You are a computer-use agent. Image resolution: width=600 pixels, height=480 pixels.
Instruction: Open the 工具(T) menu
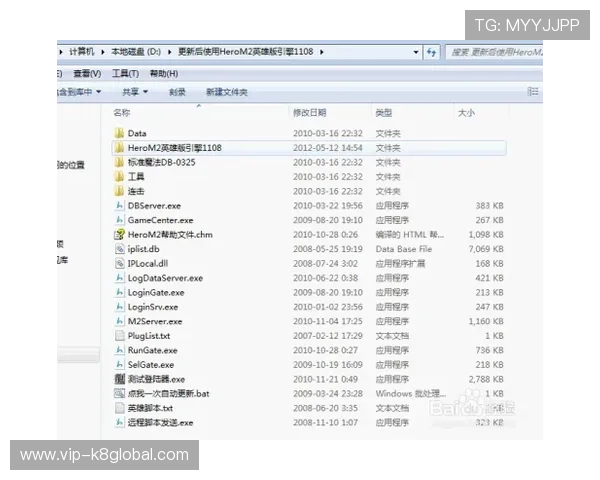[125, 73]
